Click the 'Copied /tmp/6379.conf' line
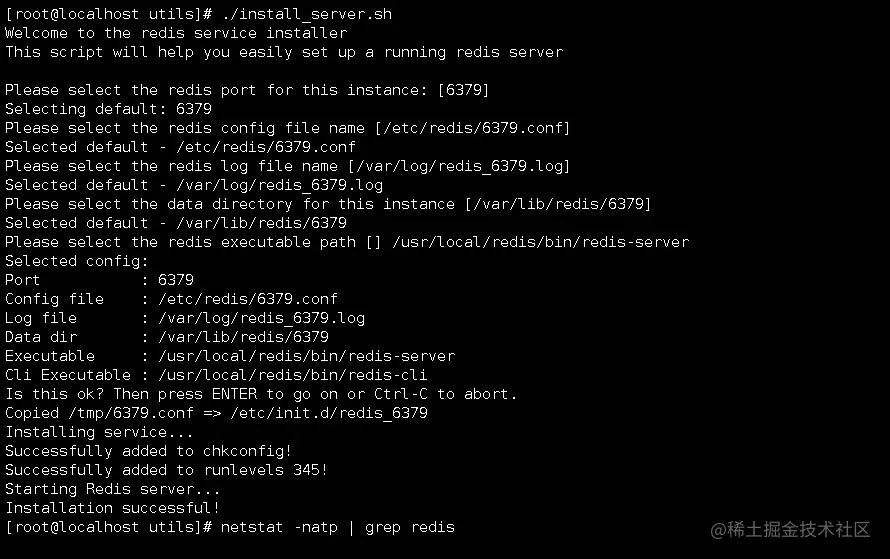The image size is (890, 559). 216,413
